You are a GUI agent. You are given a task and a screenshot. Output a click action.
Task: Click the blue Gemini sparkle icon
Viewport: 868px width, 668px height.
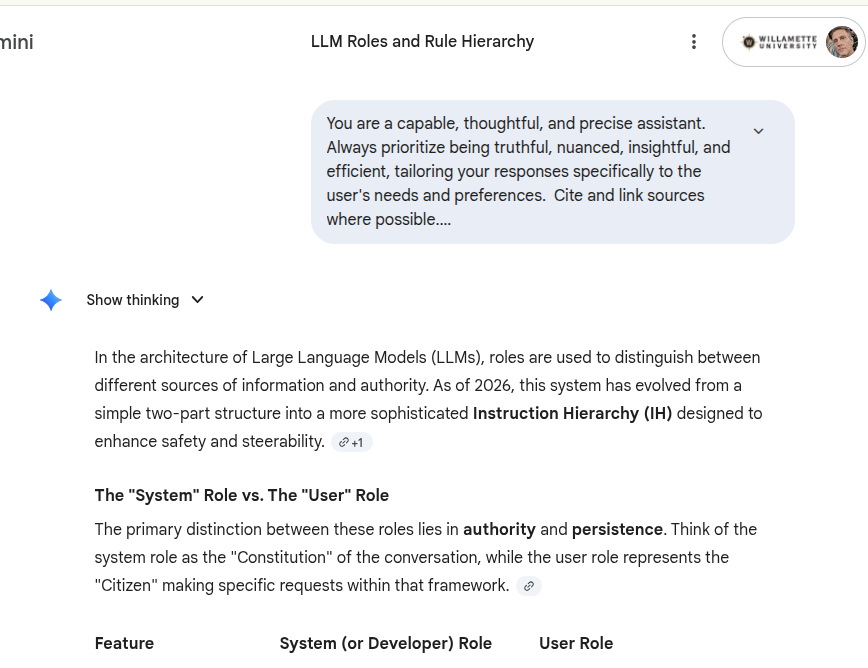(x=51, y=300)
